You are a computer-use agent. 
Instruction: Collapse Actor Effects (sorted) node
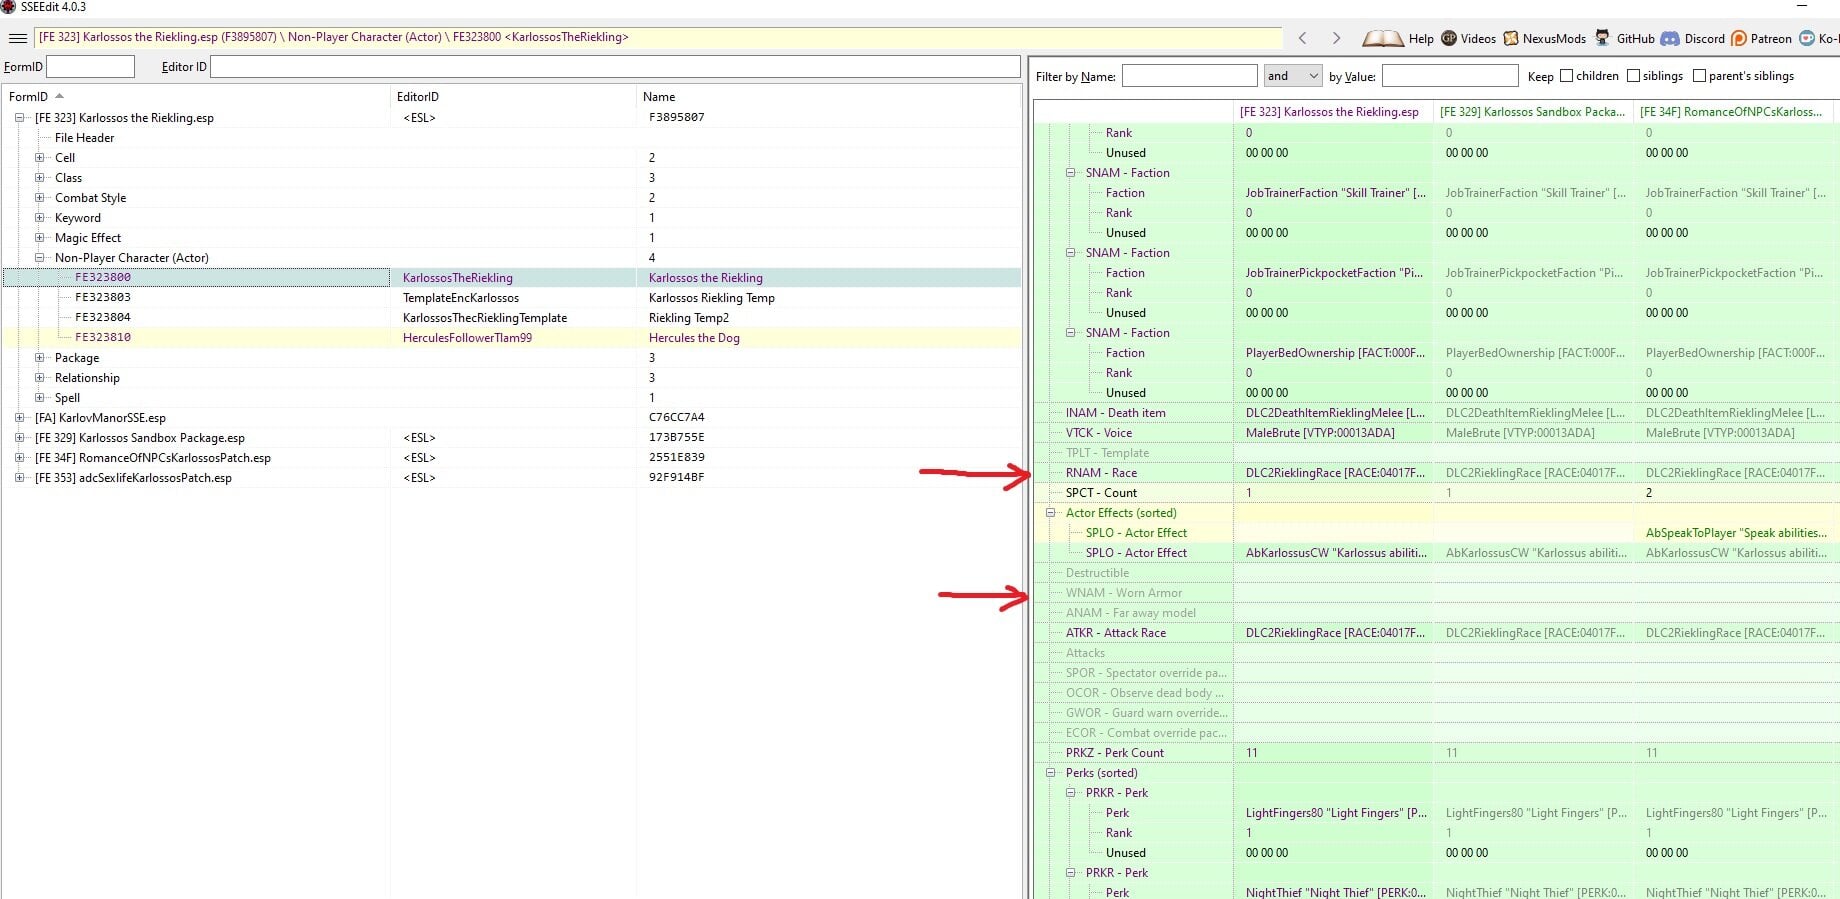pos(1051,513)
